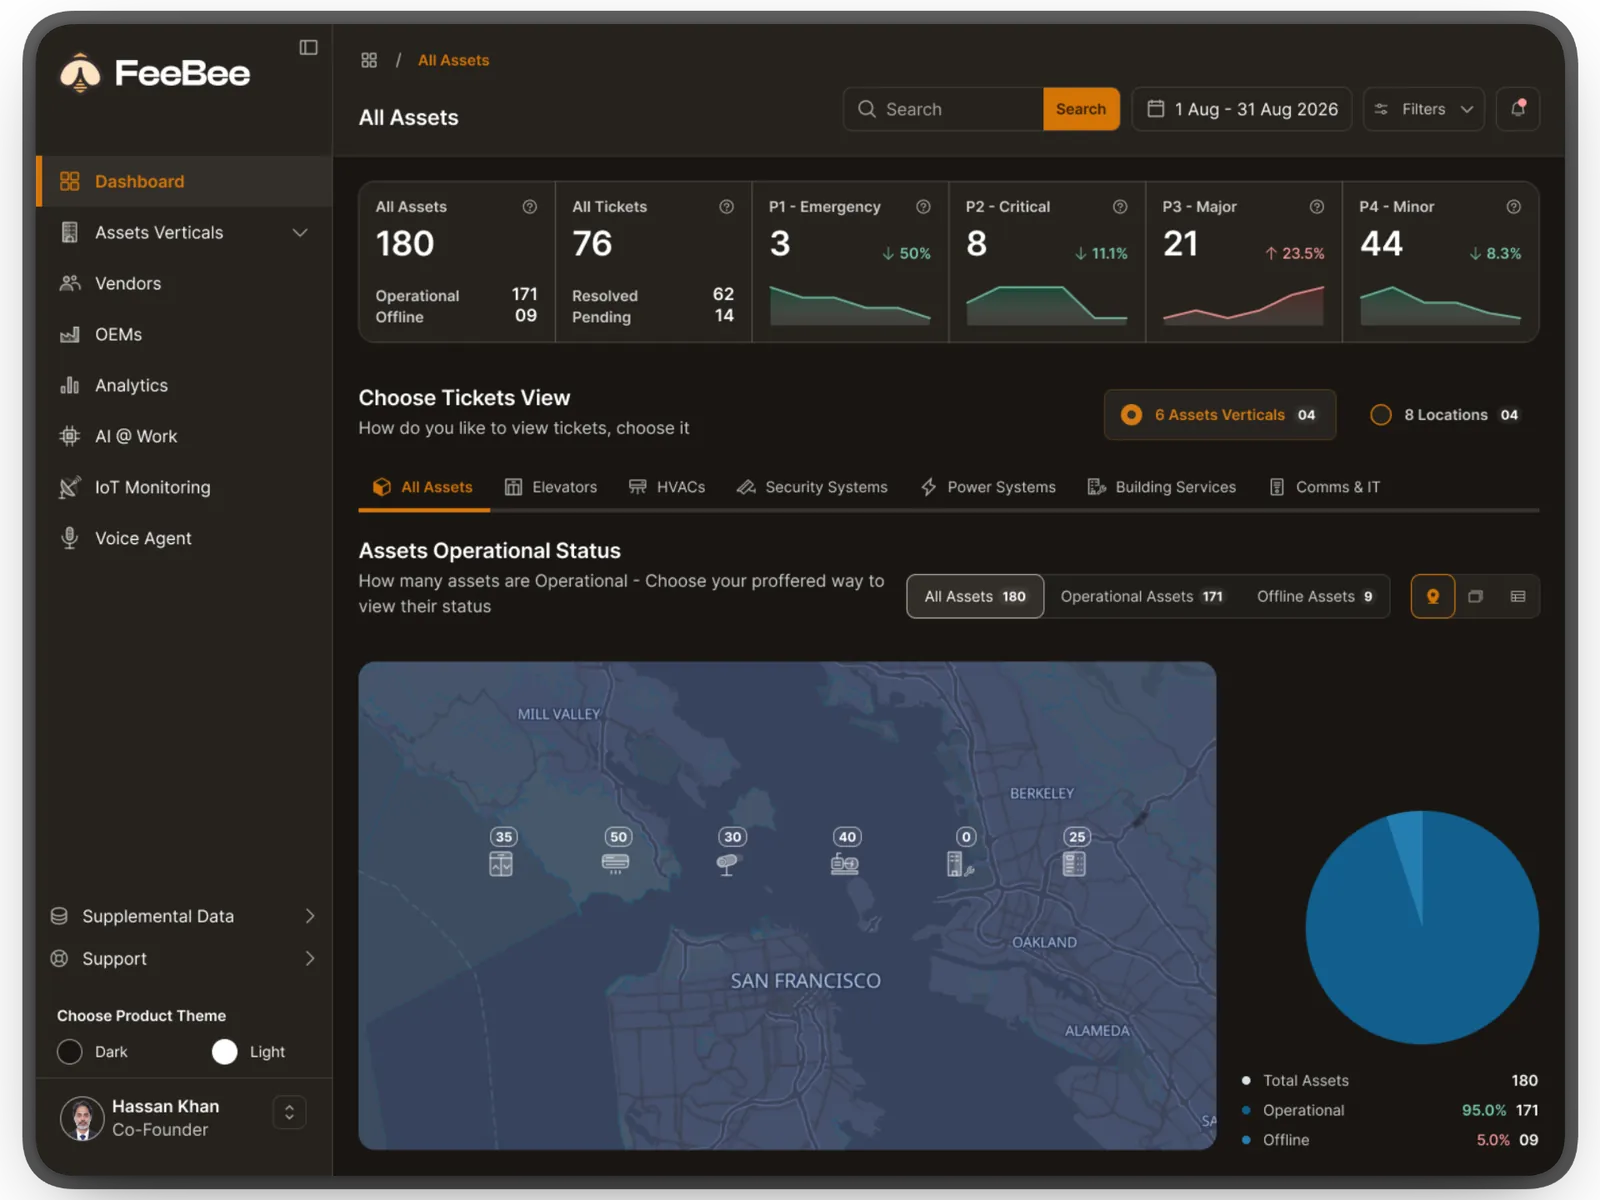Open the Filters dropdown

point(1423,109)
